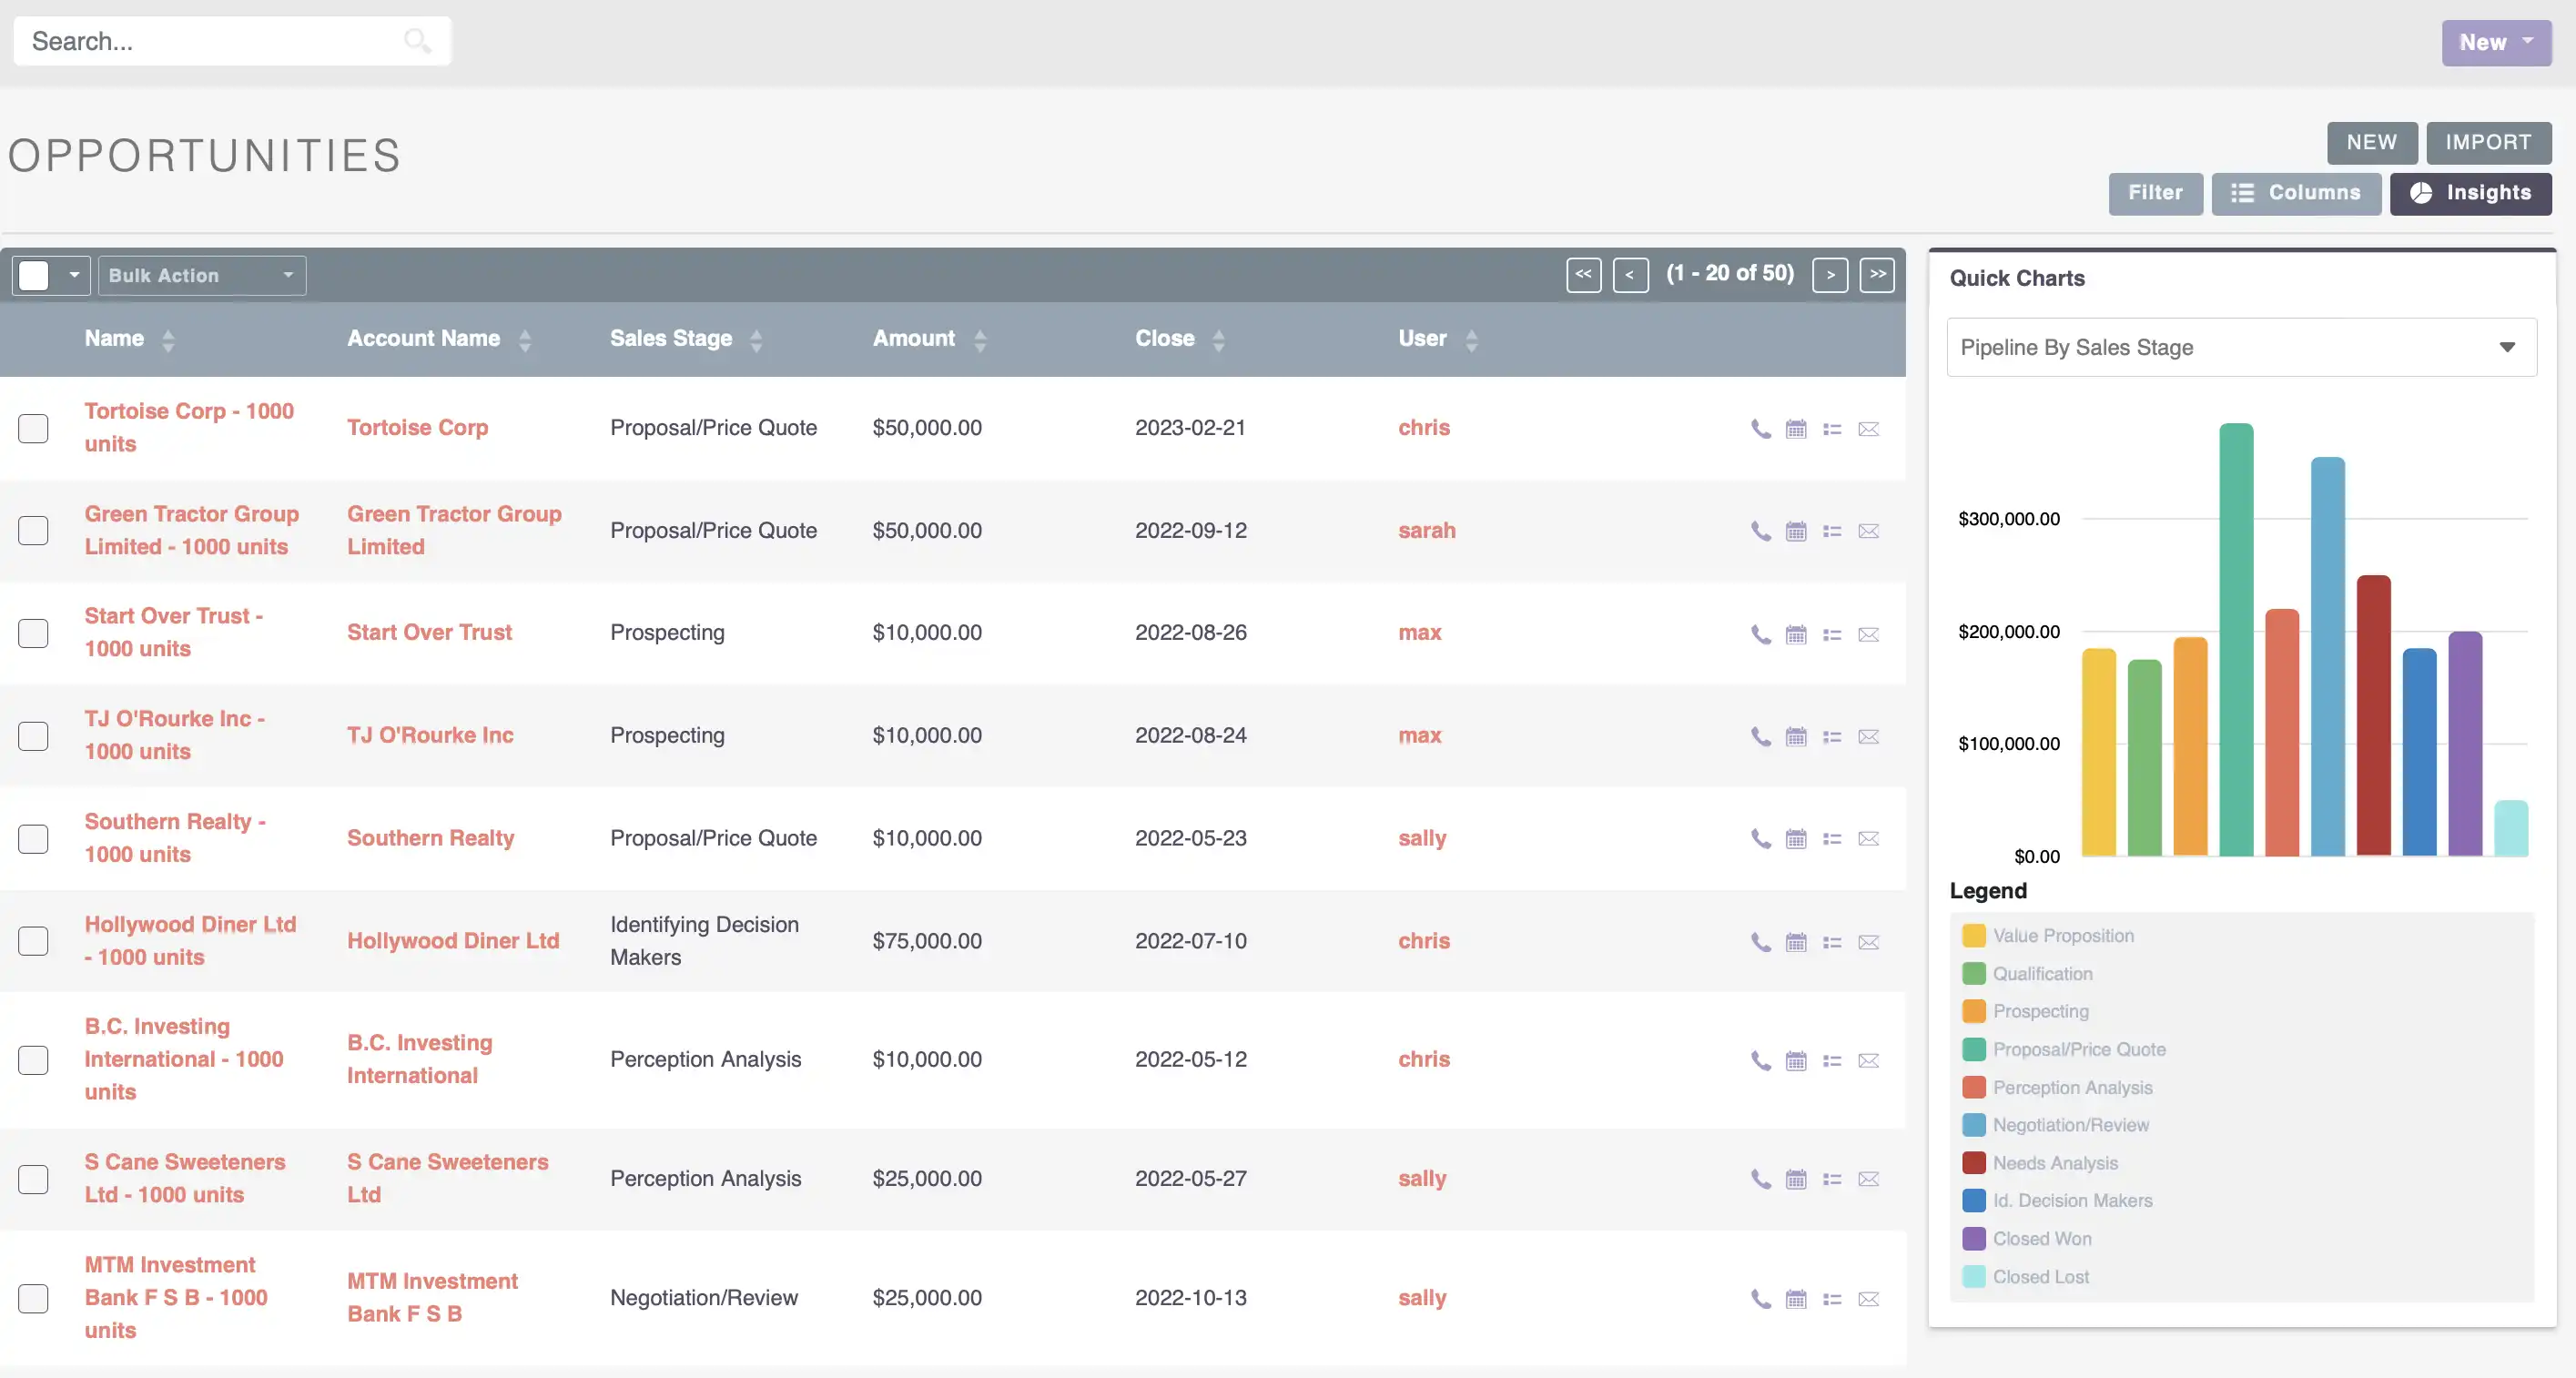Viewport: 2576px width, 1378px height.
Task: Expand the Columns selector dropdown
Action: point(2295,191)
